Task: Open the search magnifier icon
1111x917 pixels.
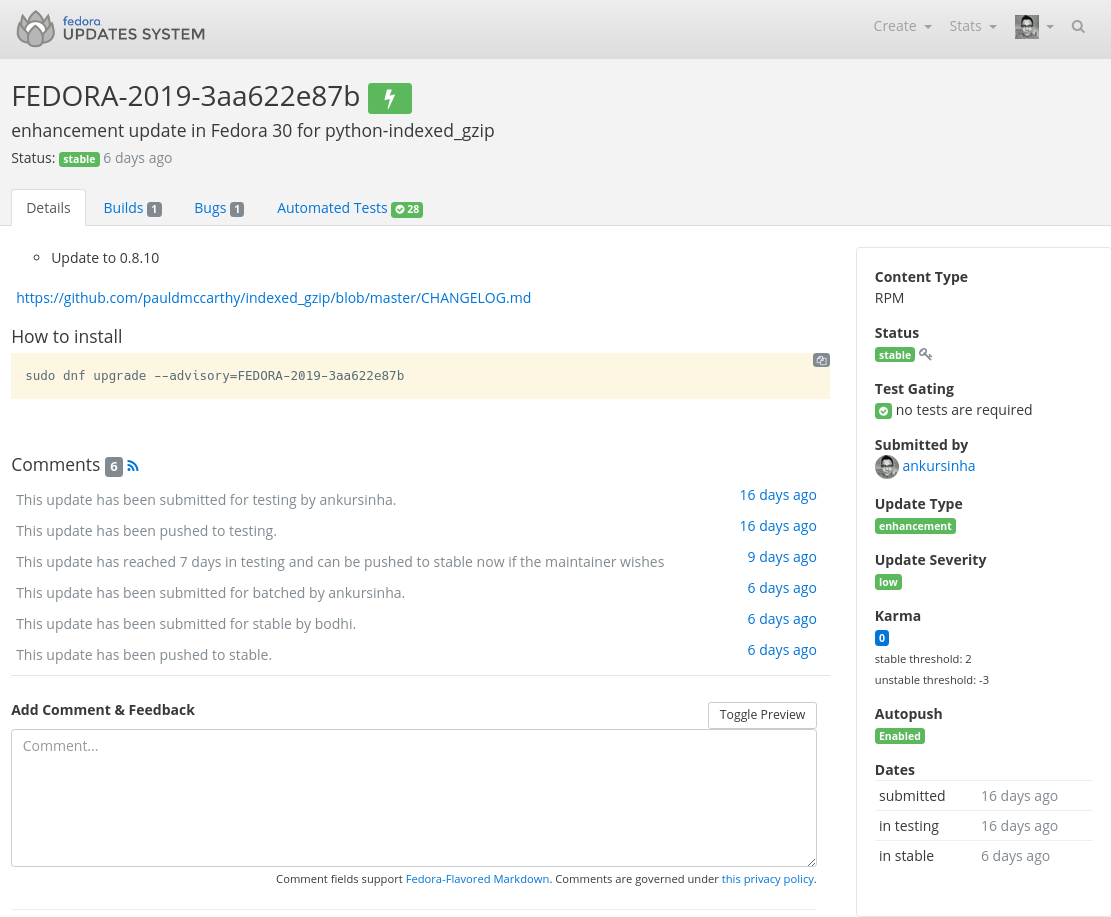Action: 1078,27
